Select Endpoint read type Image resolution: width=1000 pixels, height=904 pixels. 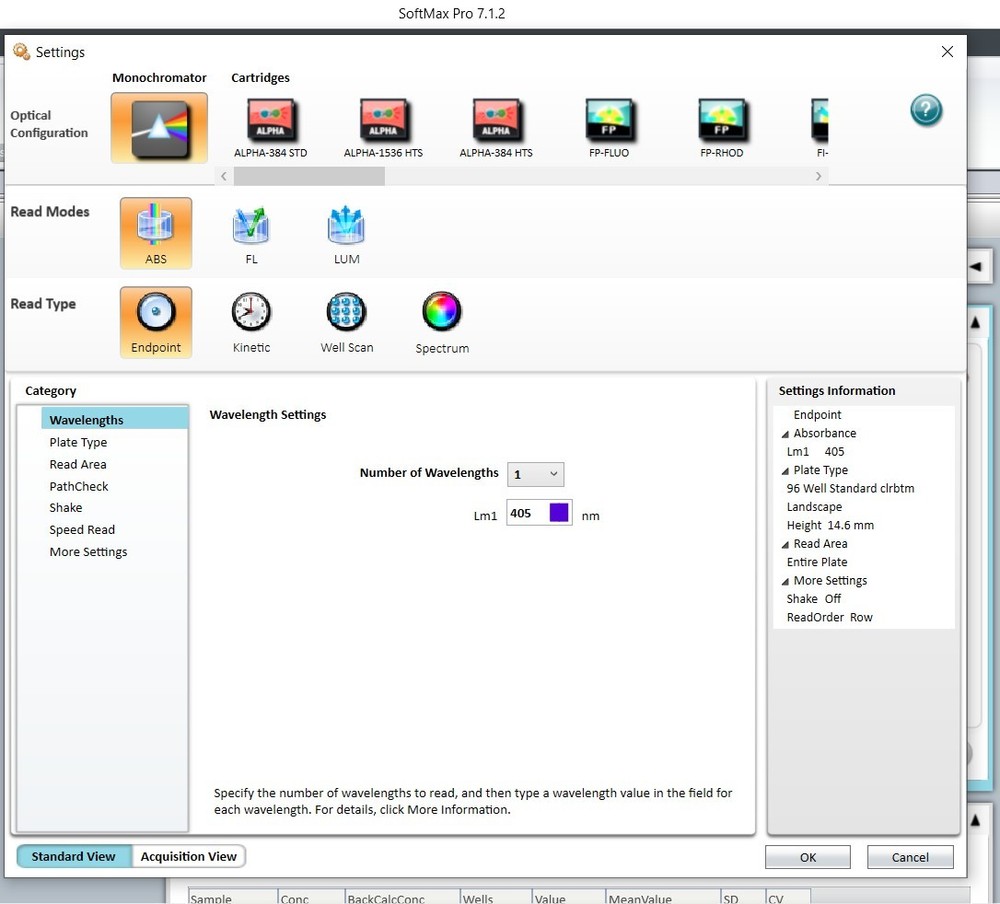tap(156, 322)
